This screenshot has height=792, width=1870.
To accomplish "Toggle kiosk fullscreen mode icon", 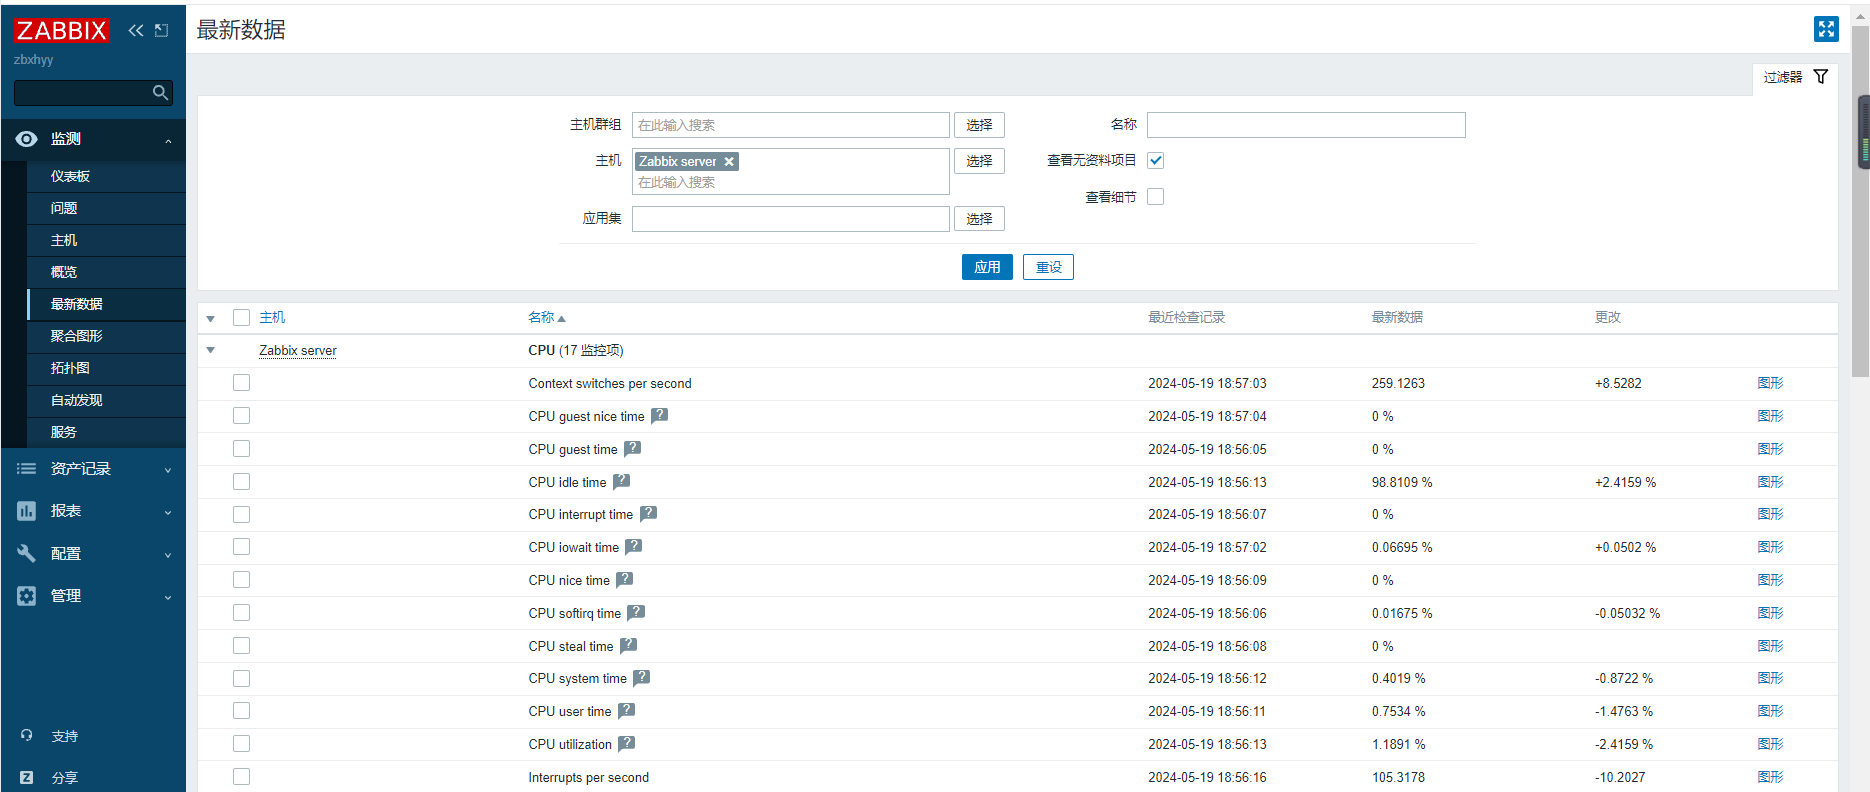I will pyautogui.click(x=1826, y=29).
